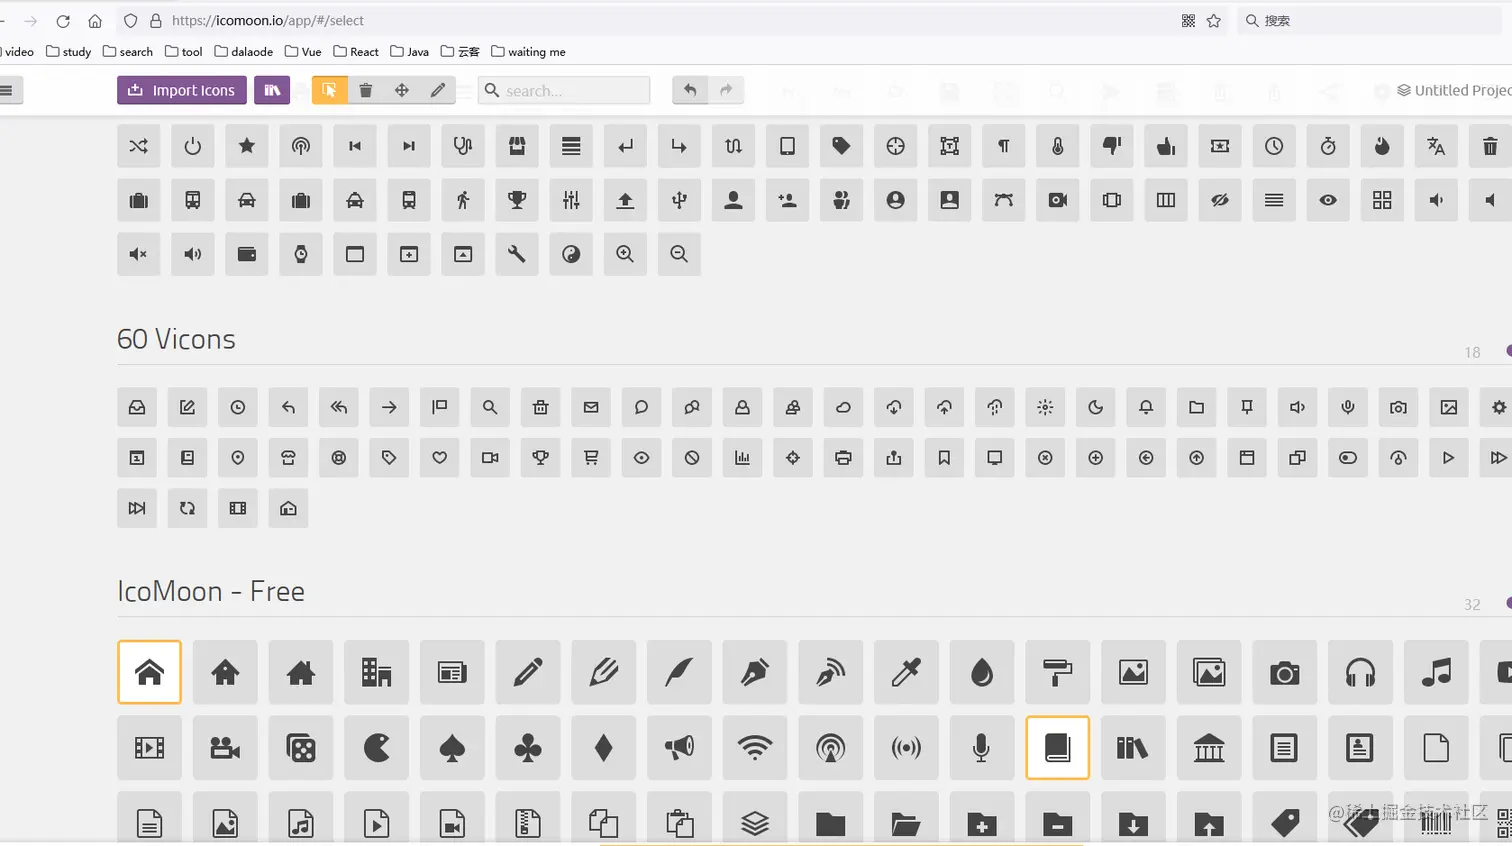Select the zoom-out magnifier icon

click(x=679, y=254)
